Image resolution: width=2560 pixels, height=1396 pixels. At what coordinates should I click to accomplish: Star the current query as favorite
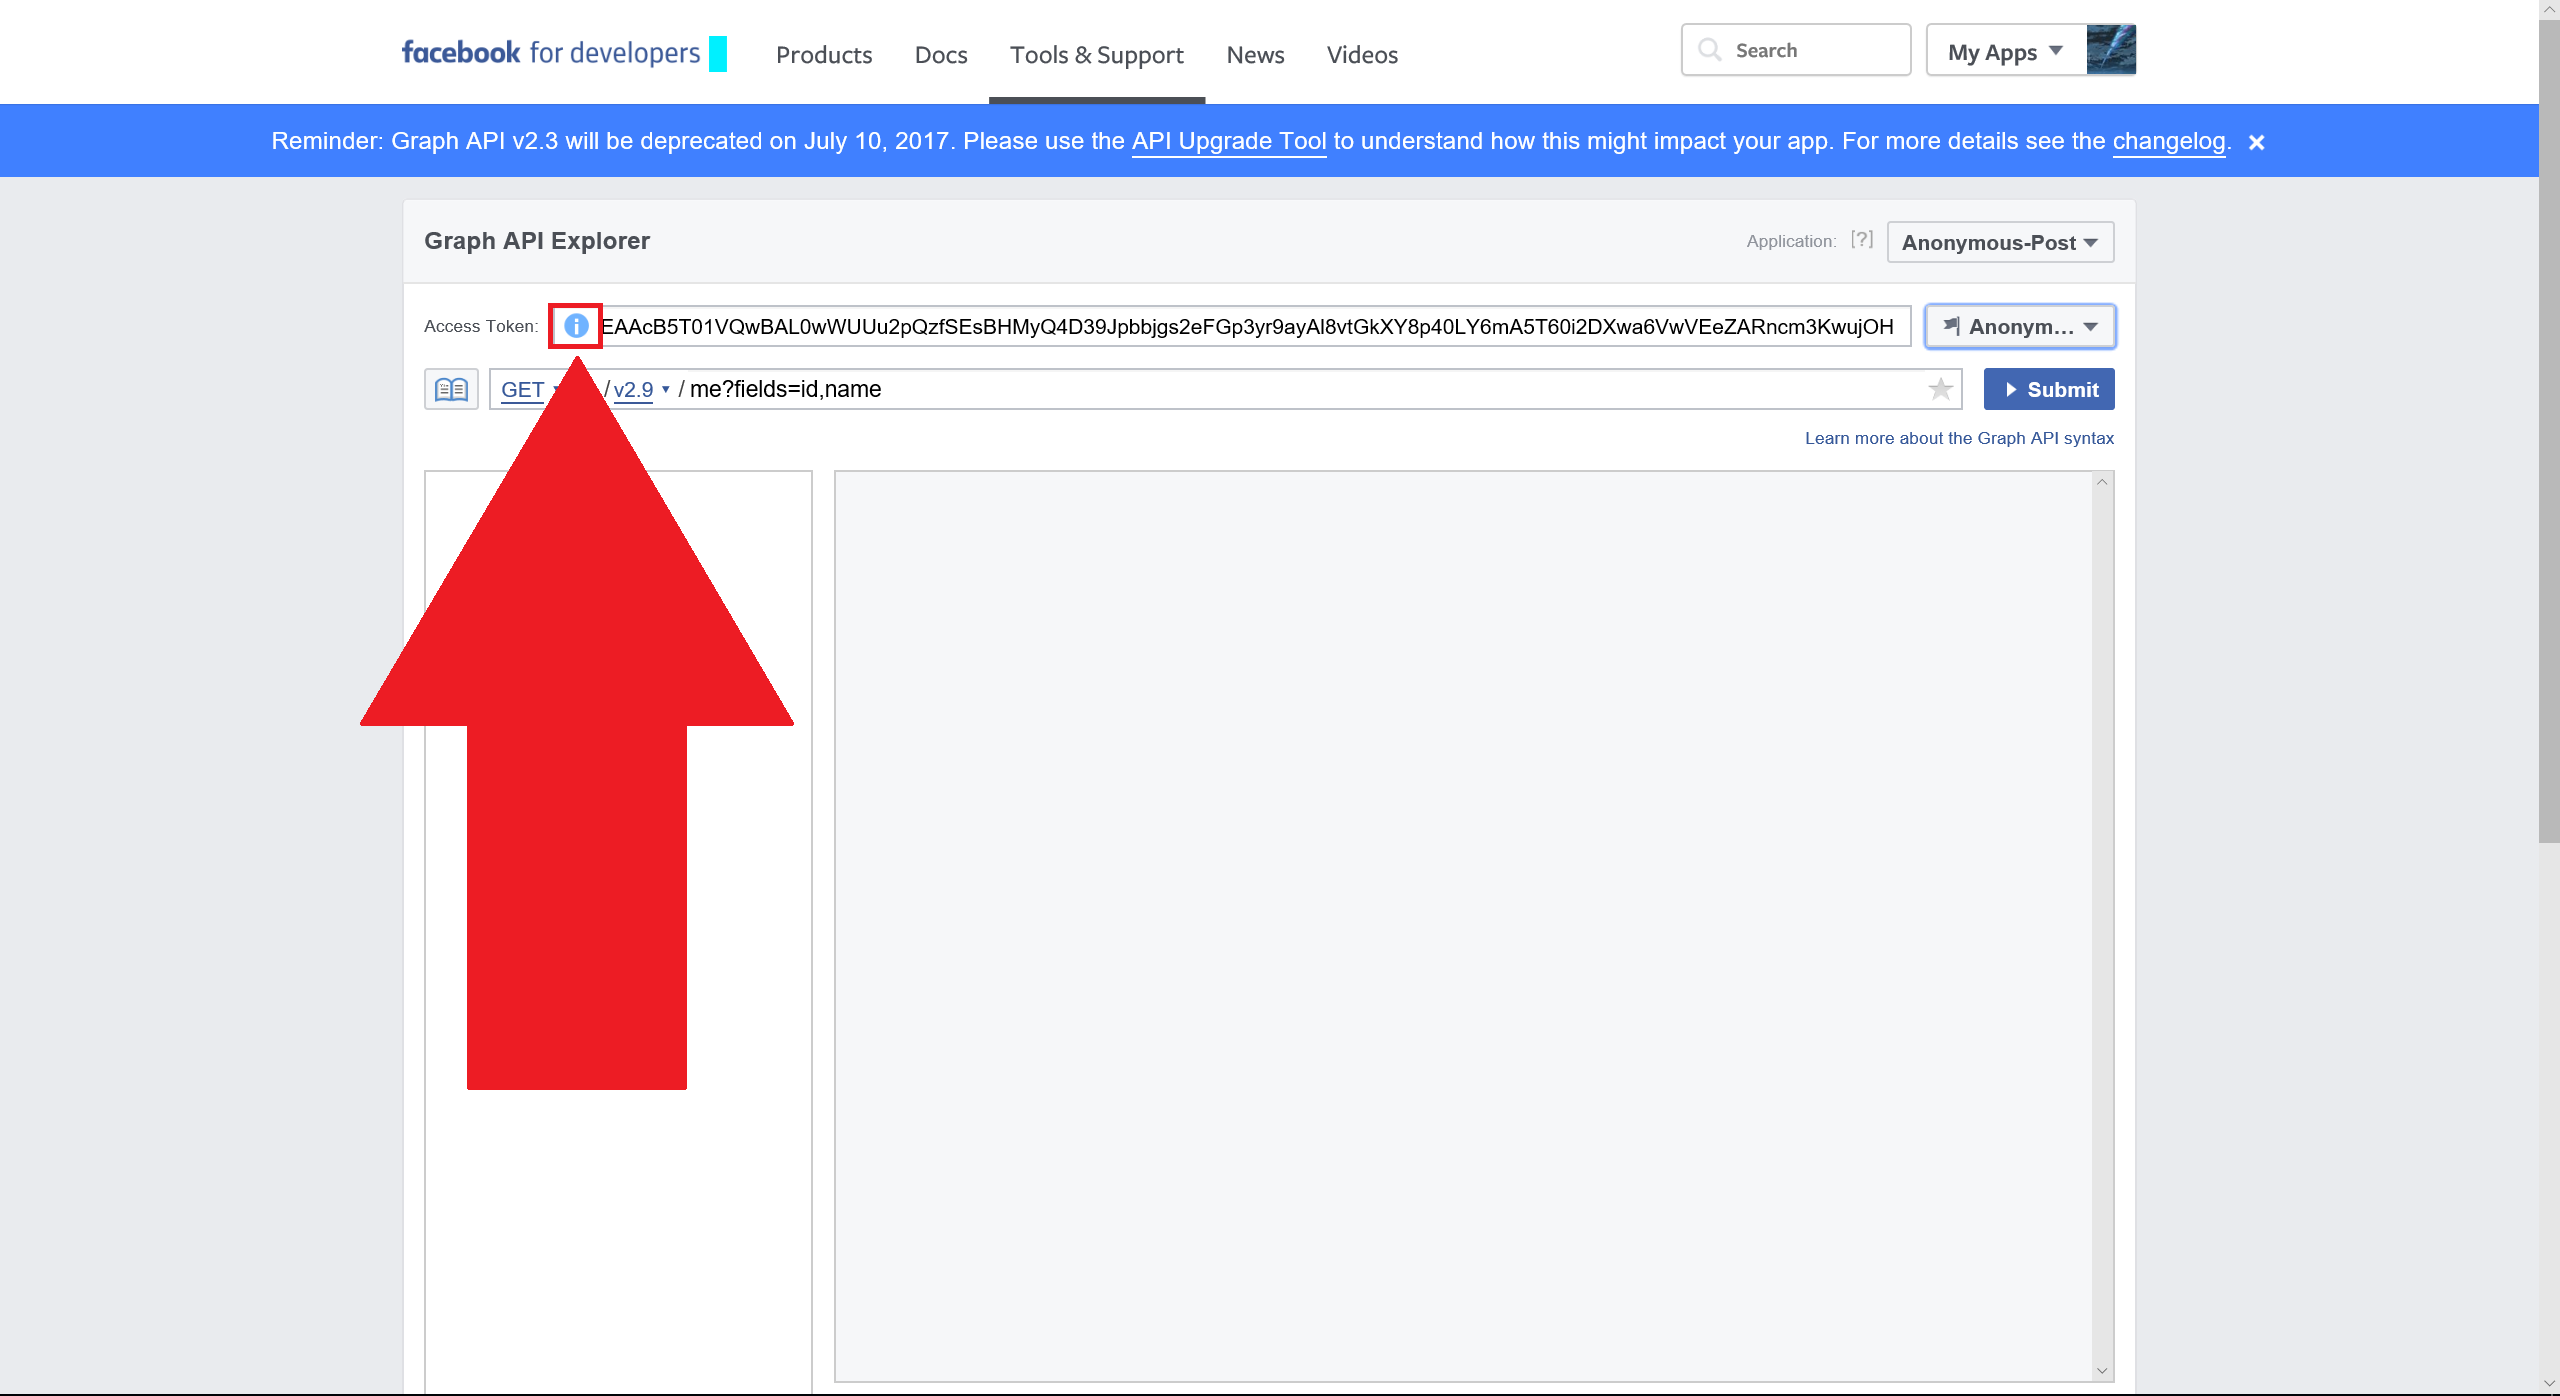(x=1940, y=389)
